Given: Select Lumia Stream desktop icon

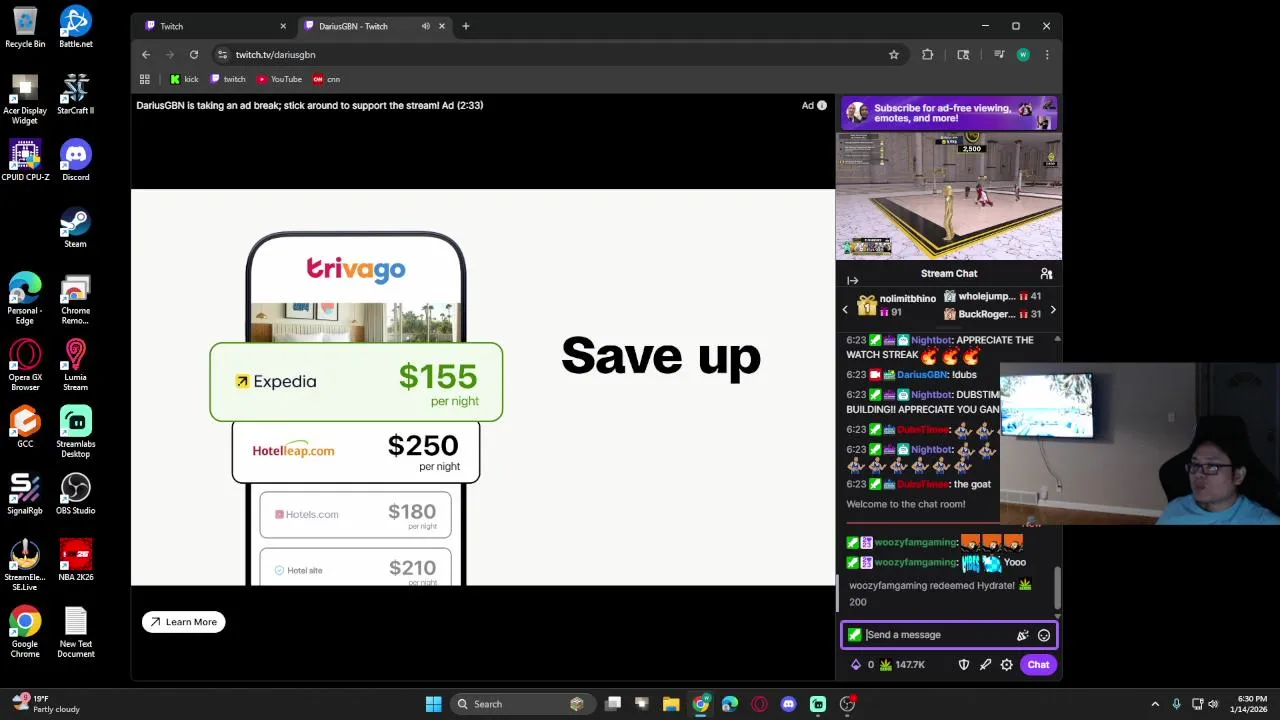Looking at the screenshot, I should [76, 365].
